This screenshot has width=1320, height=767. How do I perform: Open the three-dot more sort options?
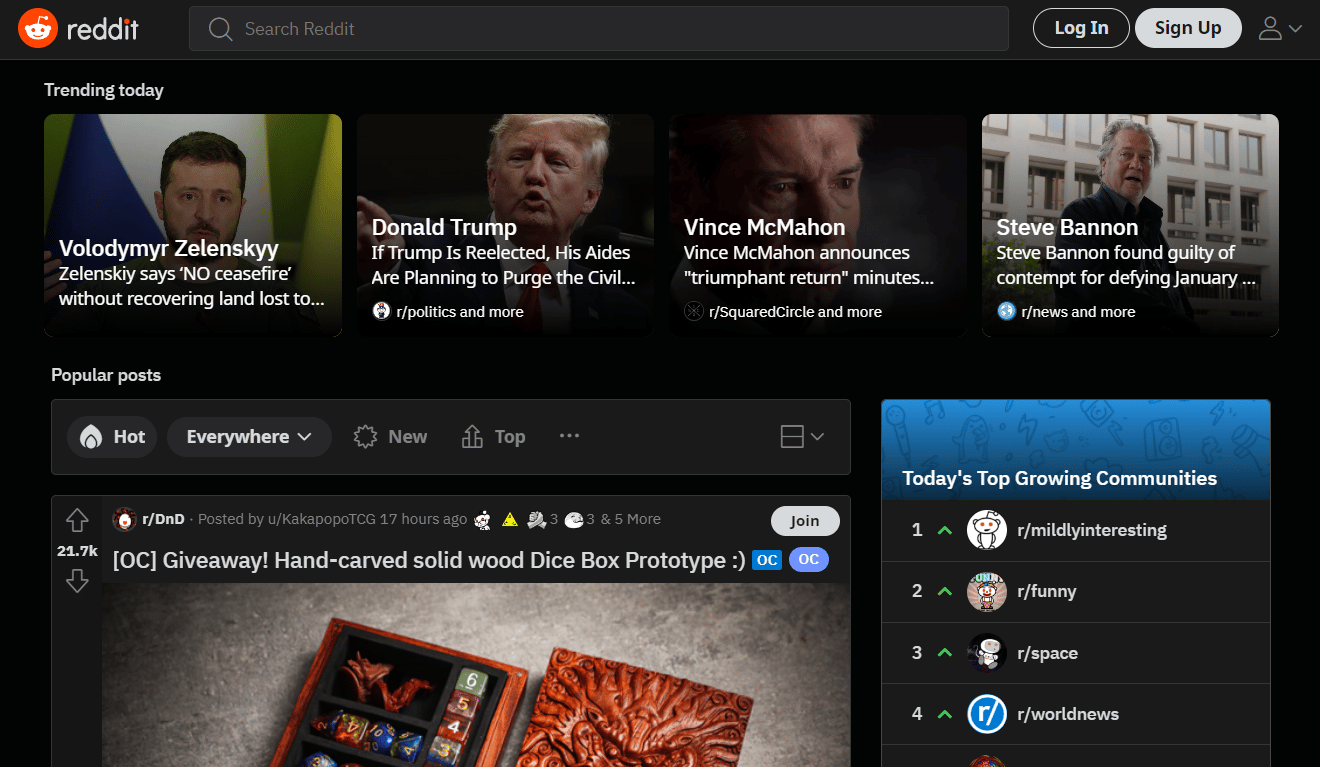click(x=570, y=436)
